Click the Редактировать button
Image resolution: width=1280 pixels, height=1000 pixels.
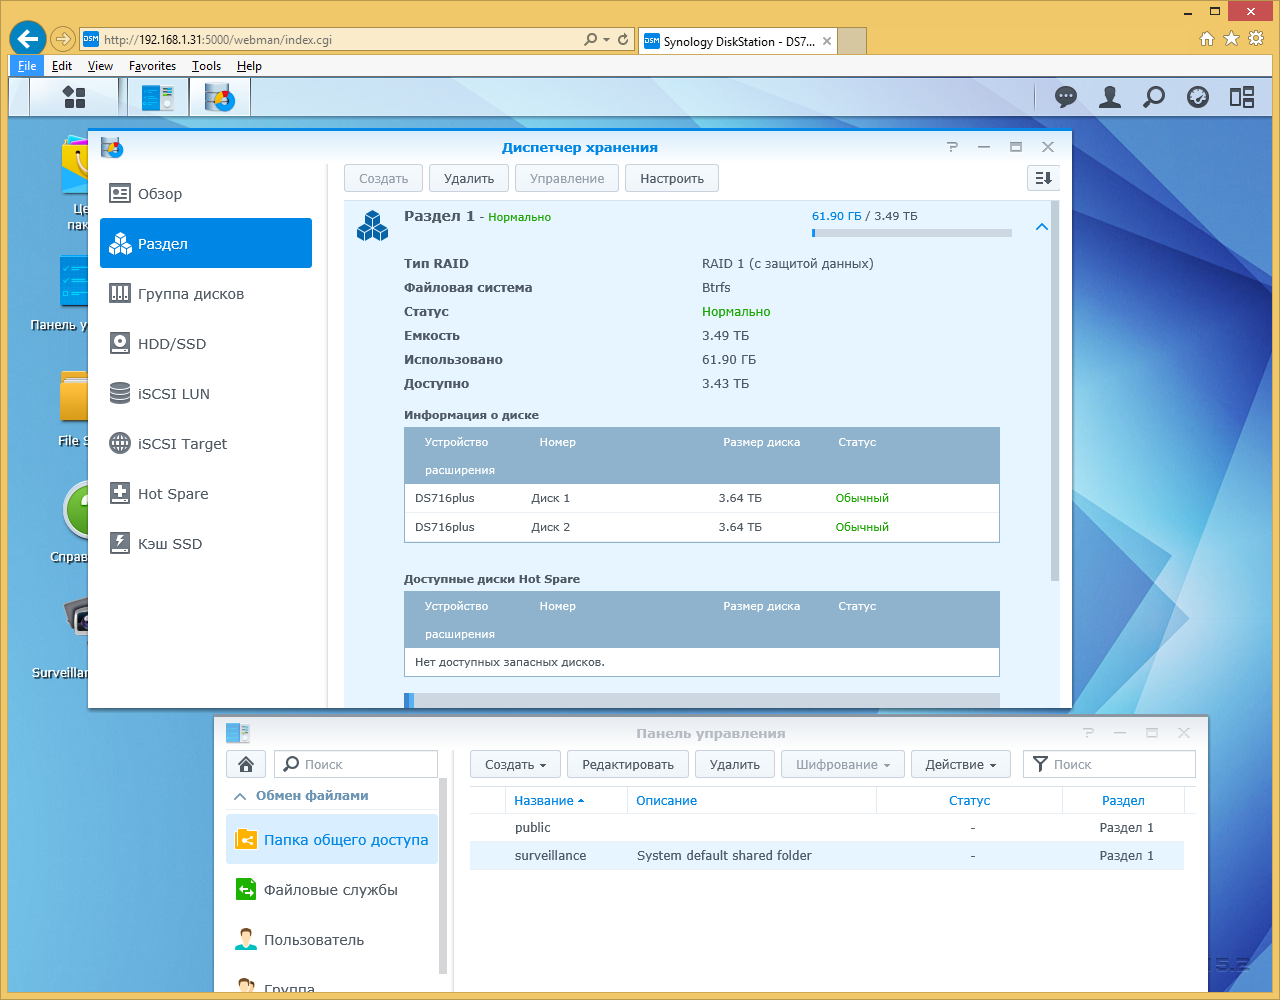[x=628, y=764]
